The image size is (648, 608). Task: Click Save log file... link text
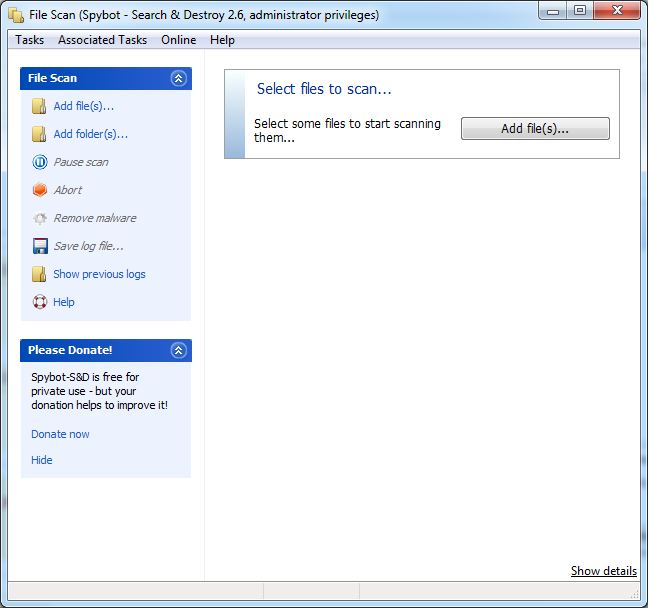click(88, 246)
